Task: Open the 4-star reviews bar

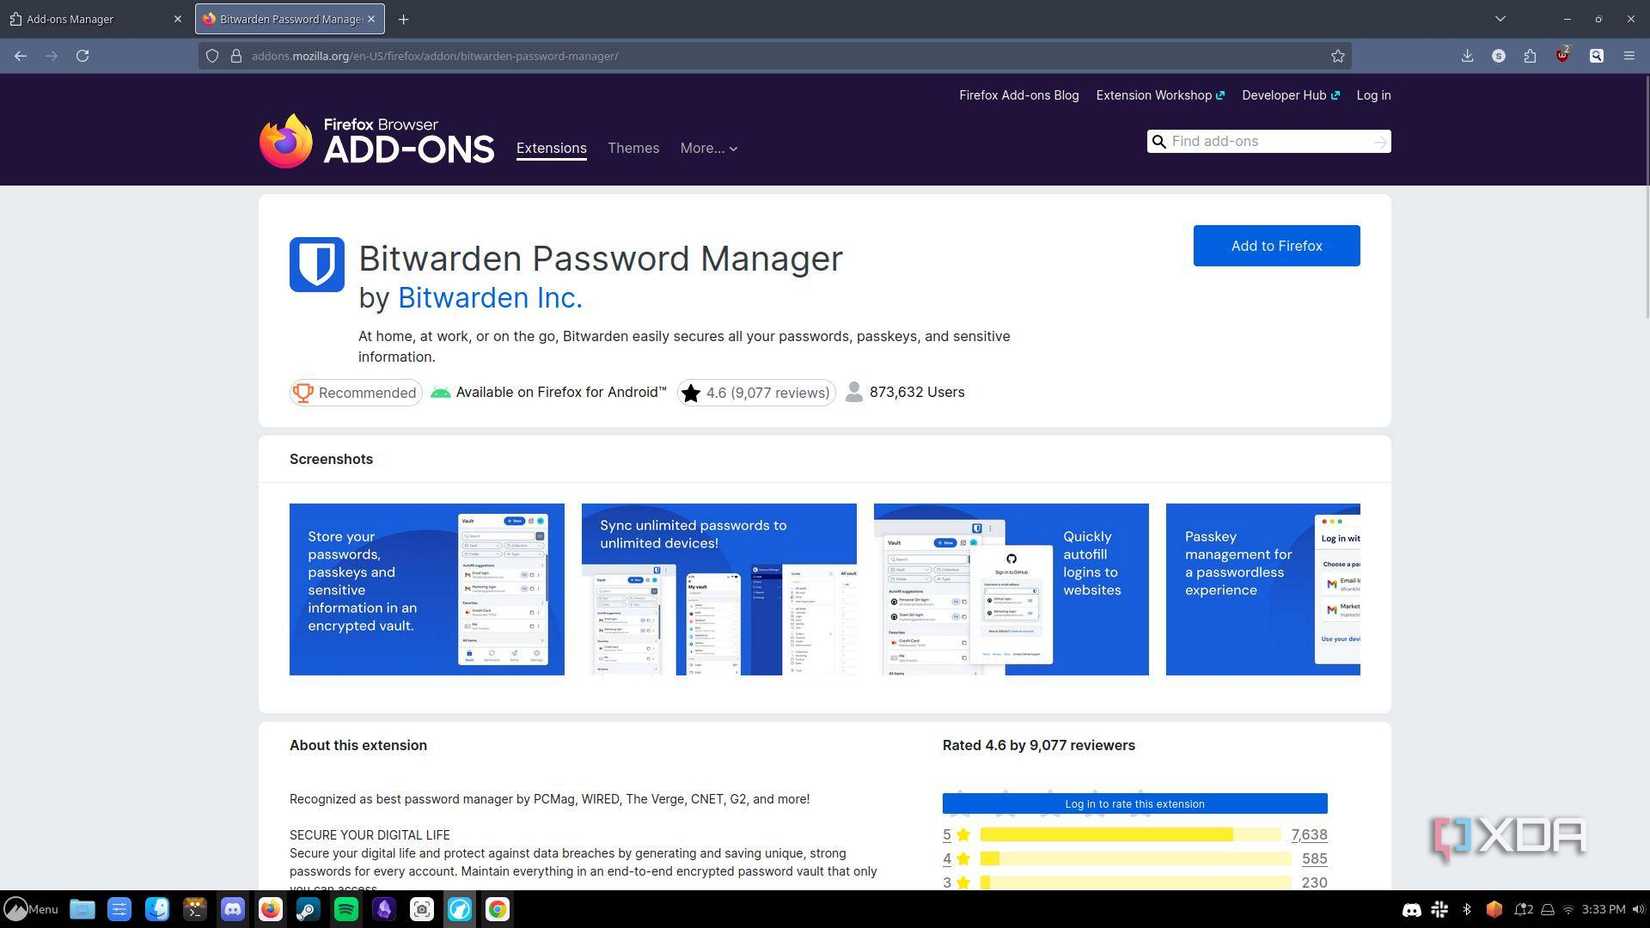Action: [x=1135, y=859]
